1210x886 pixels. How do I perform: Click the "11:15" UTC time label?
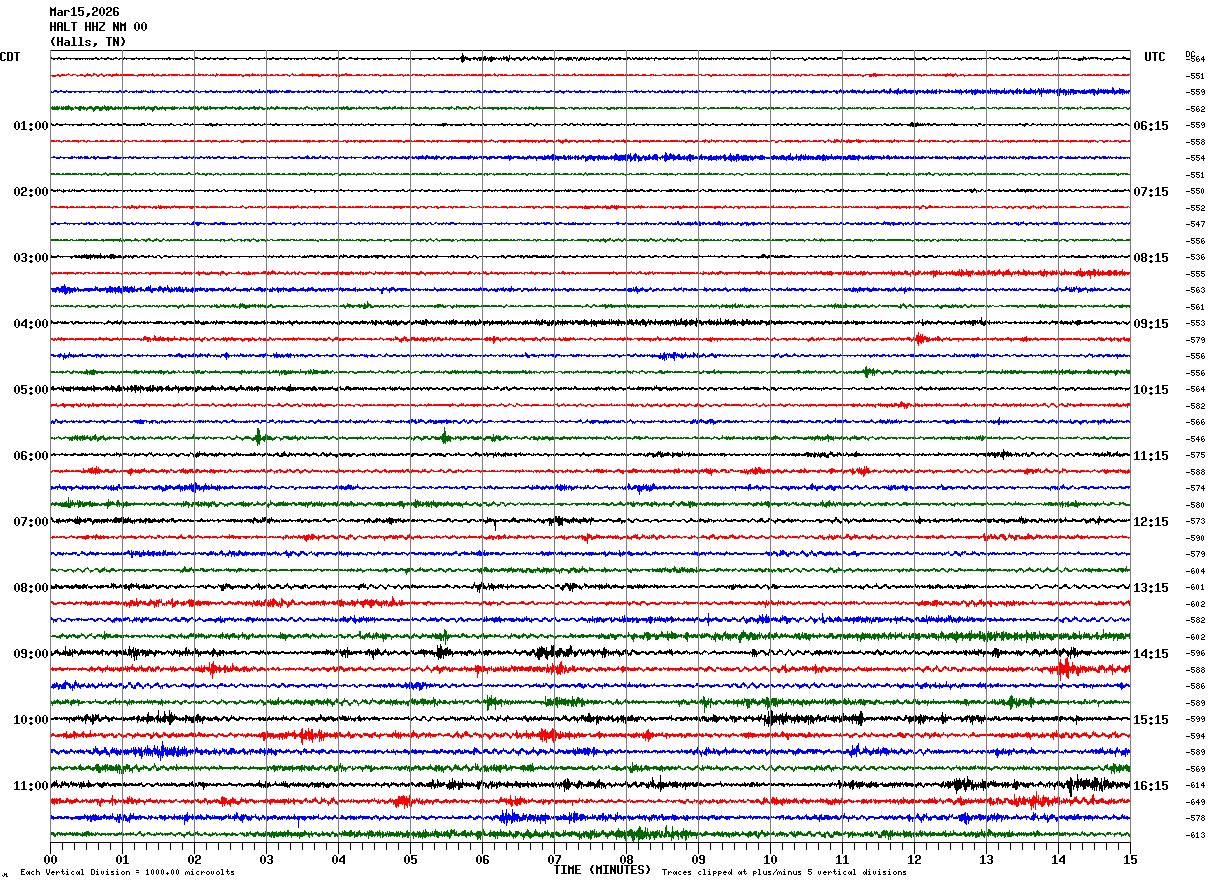click(1151, 456)
